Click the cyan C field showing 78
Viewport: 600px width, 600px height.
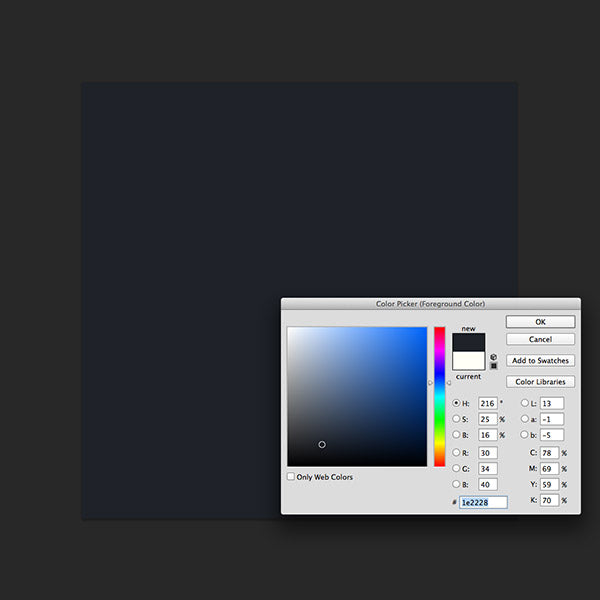(x=549, y=453)
